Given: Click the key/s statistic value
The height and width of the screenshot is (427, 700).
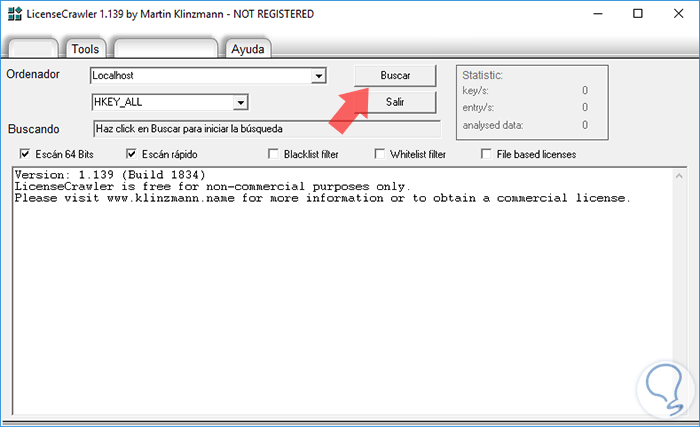Looking at the screenshot, I should (585, 91).
